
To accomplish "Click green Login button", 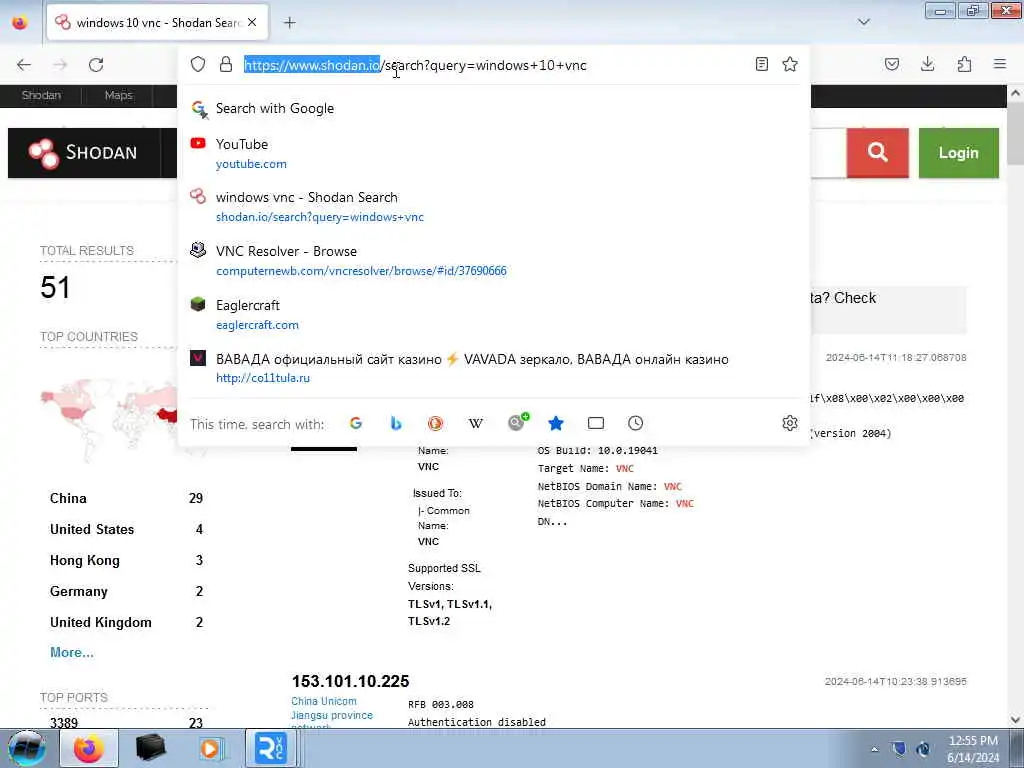I will pos(959,153).
